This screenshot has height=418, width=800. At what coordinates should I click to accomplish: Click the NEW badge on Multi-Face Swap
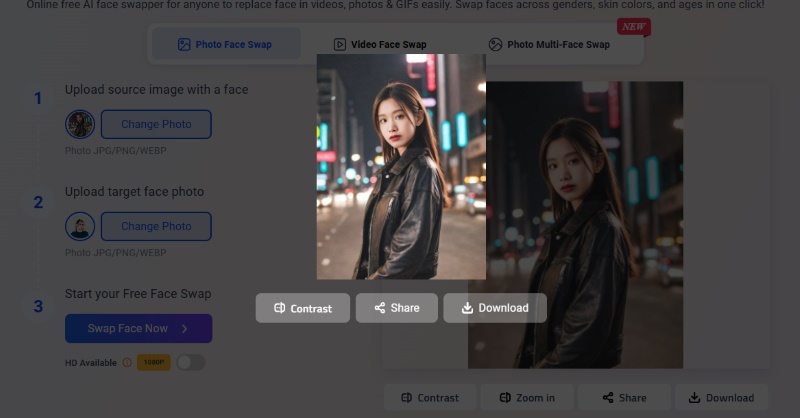tap(634, 27)
